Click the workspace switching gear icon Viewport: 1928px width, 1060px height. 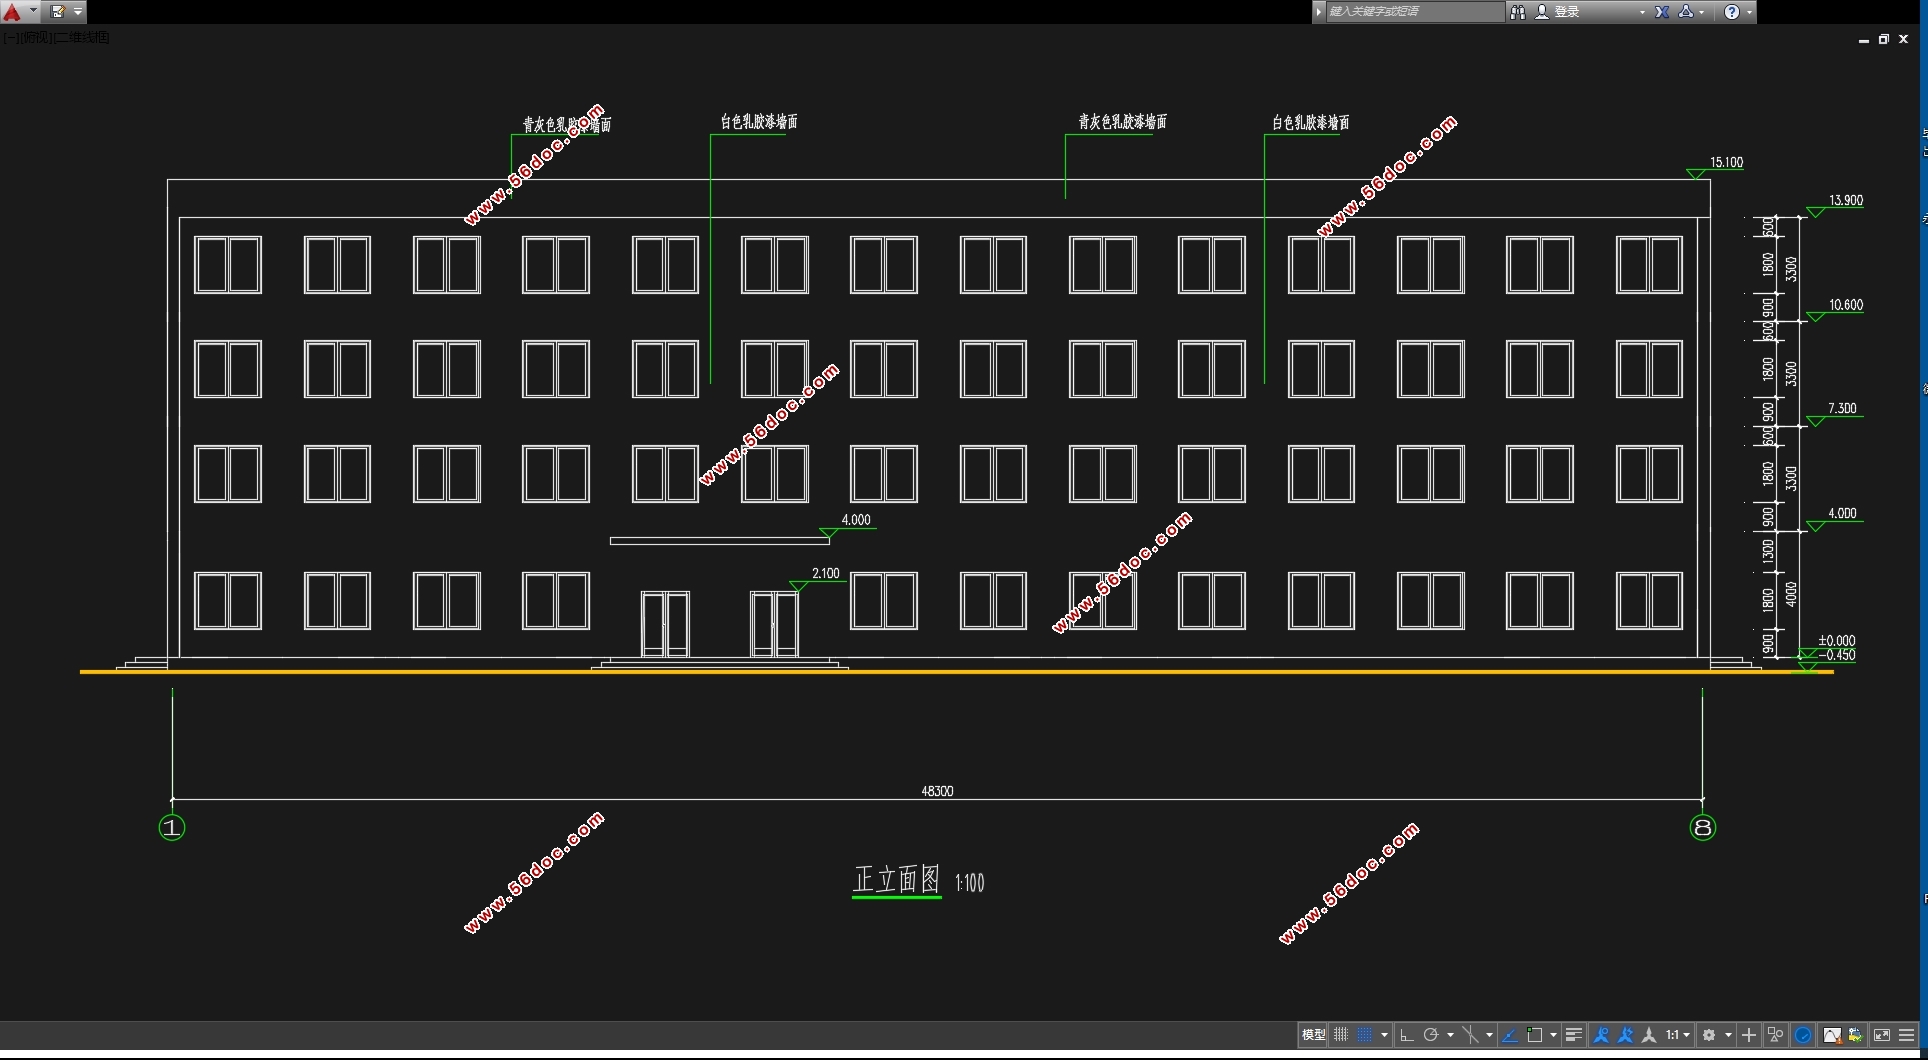click(x=1710, y=1035)
